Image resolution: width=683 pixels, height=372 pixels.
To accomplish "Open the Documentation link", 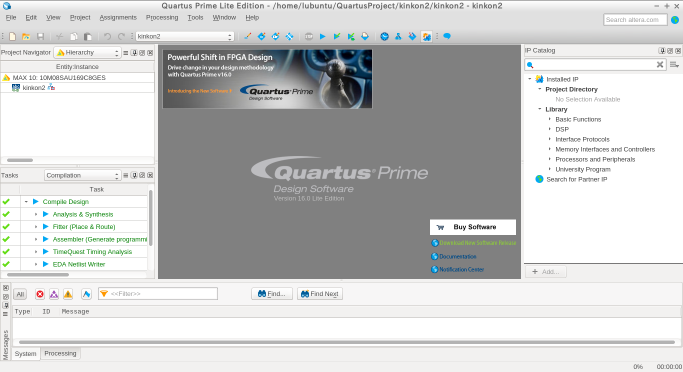I will pyautogui.click(x=457, y=257).
